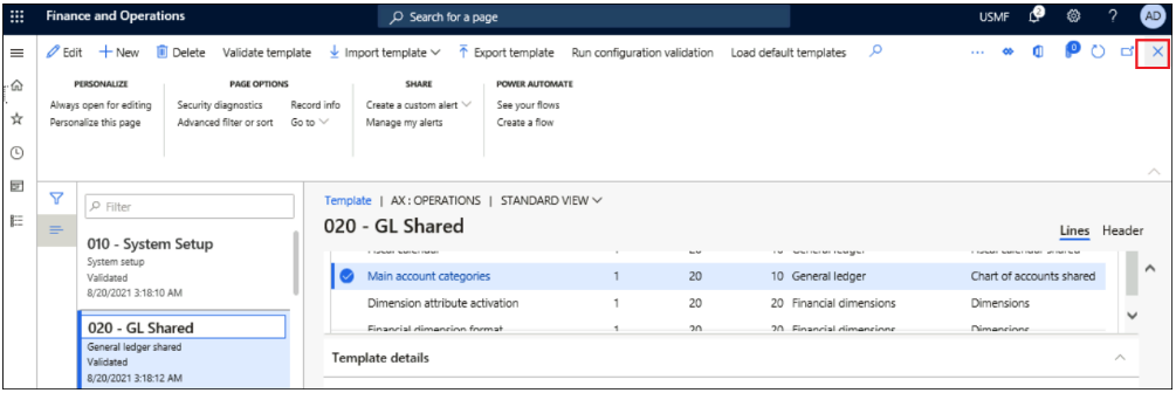
Task: Click Export template
Action: [506, 52]
